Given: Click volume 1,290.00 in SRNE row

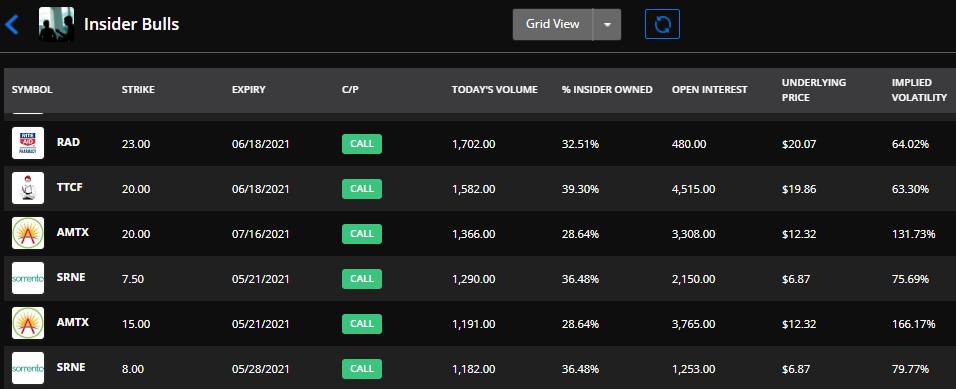Looking at the screenshot, I should (474, 279).
